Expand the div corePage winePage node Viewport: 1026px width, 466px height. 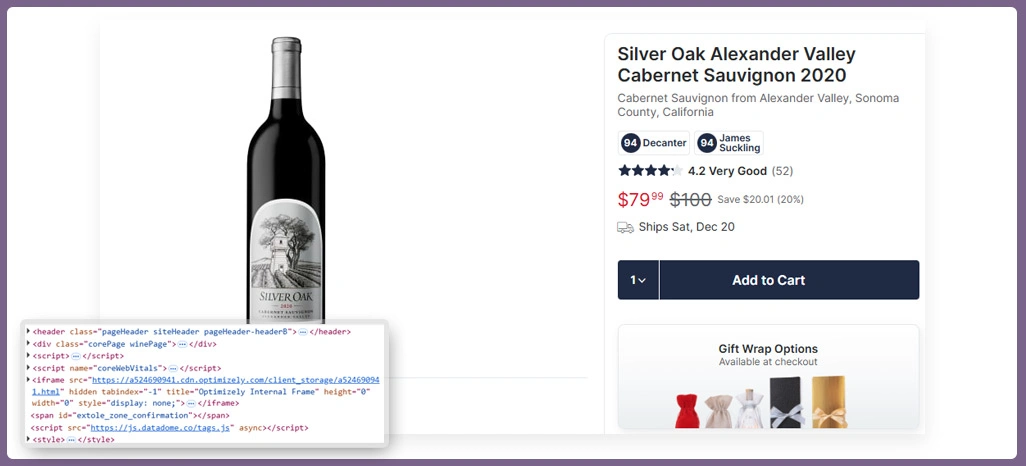click(x=28, y=344)
